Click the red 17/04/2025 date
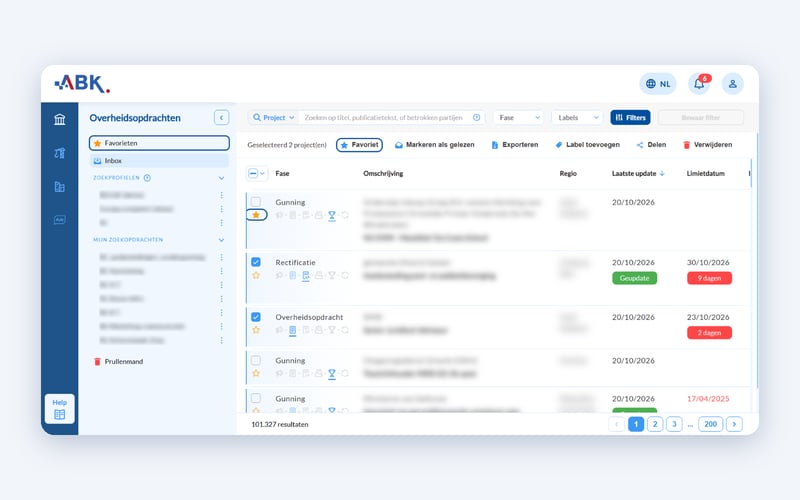 point(708,398)
